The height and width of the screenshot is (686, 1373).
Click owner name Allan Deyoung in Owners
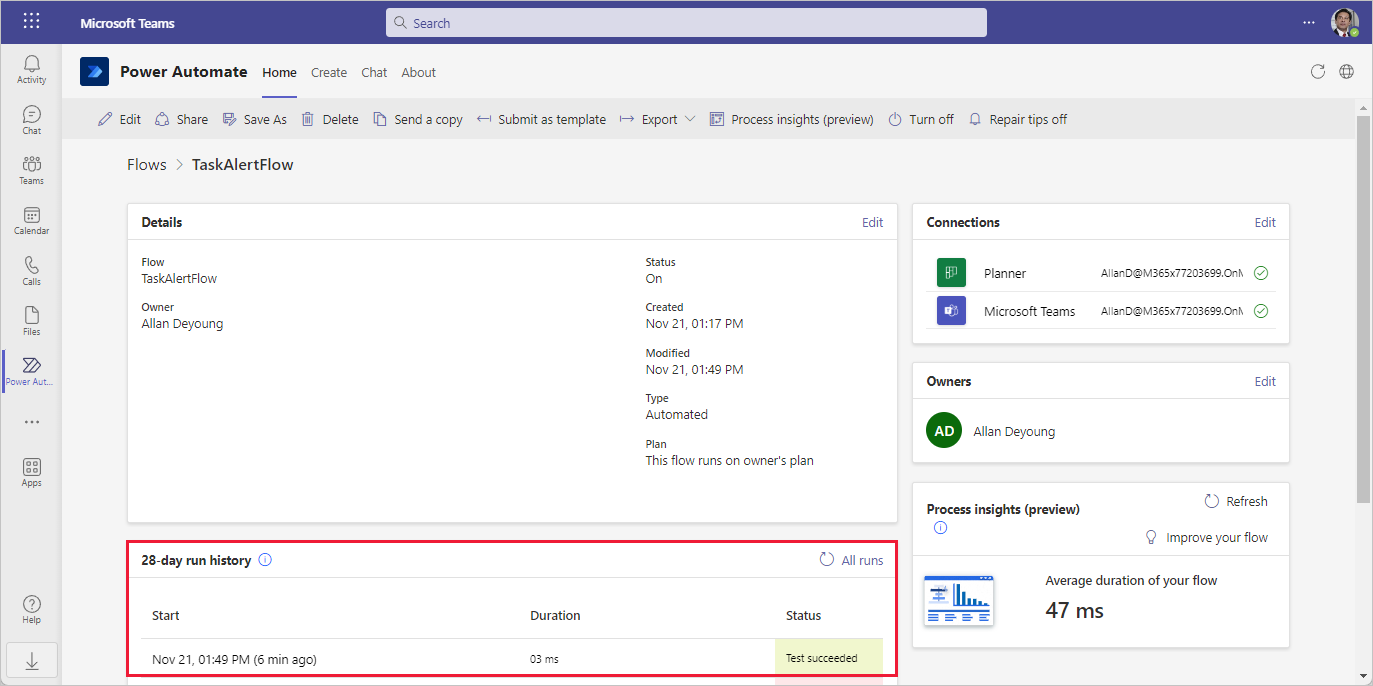1014,432
